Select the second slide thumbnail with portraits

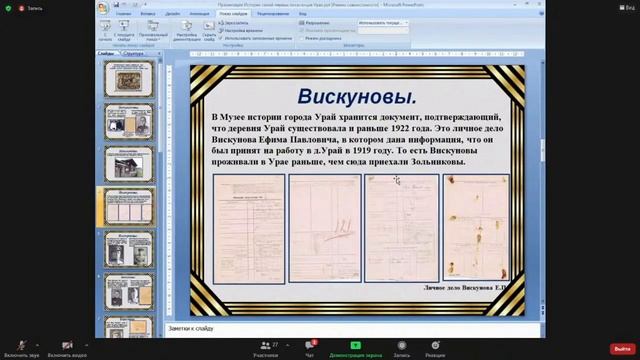pyautogui.click(x=129, y=122)
